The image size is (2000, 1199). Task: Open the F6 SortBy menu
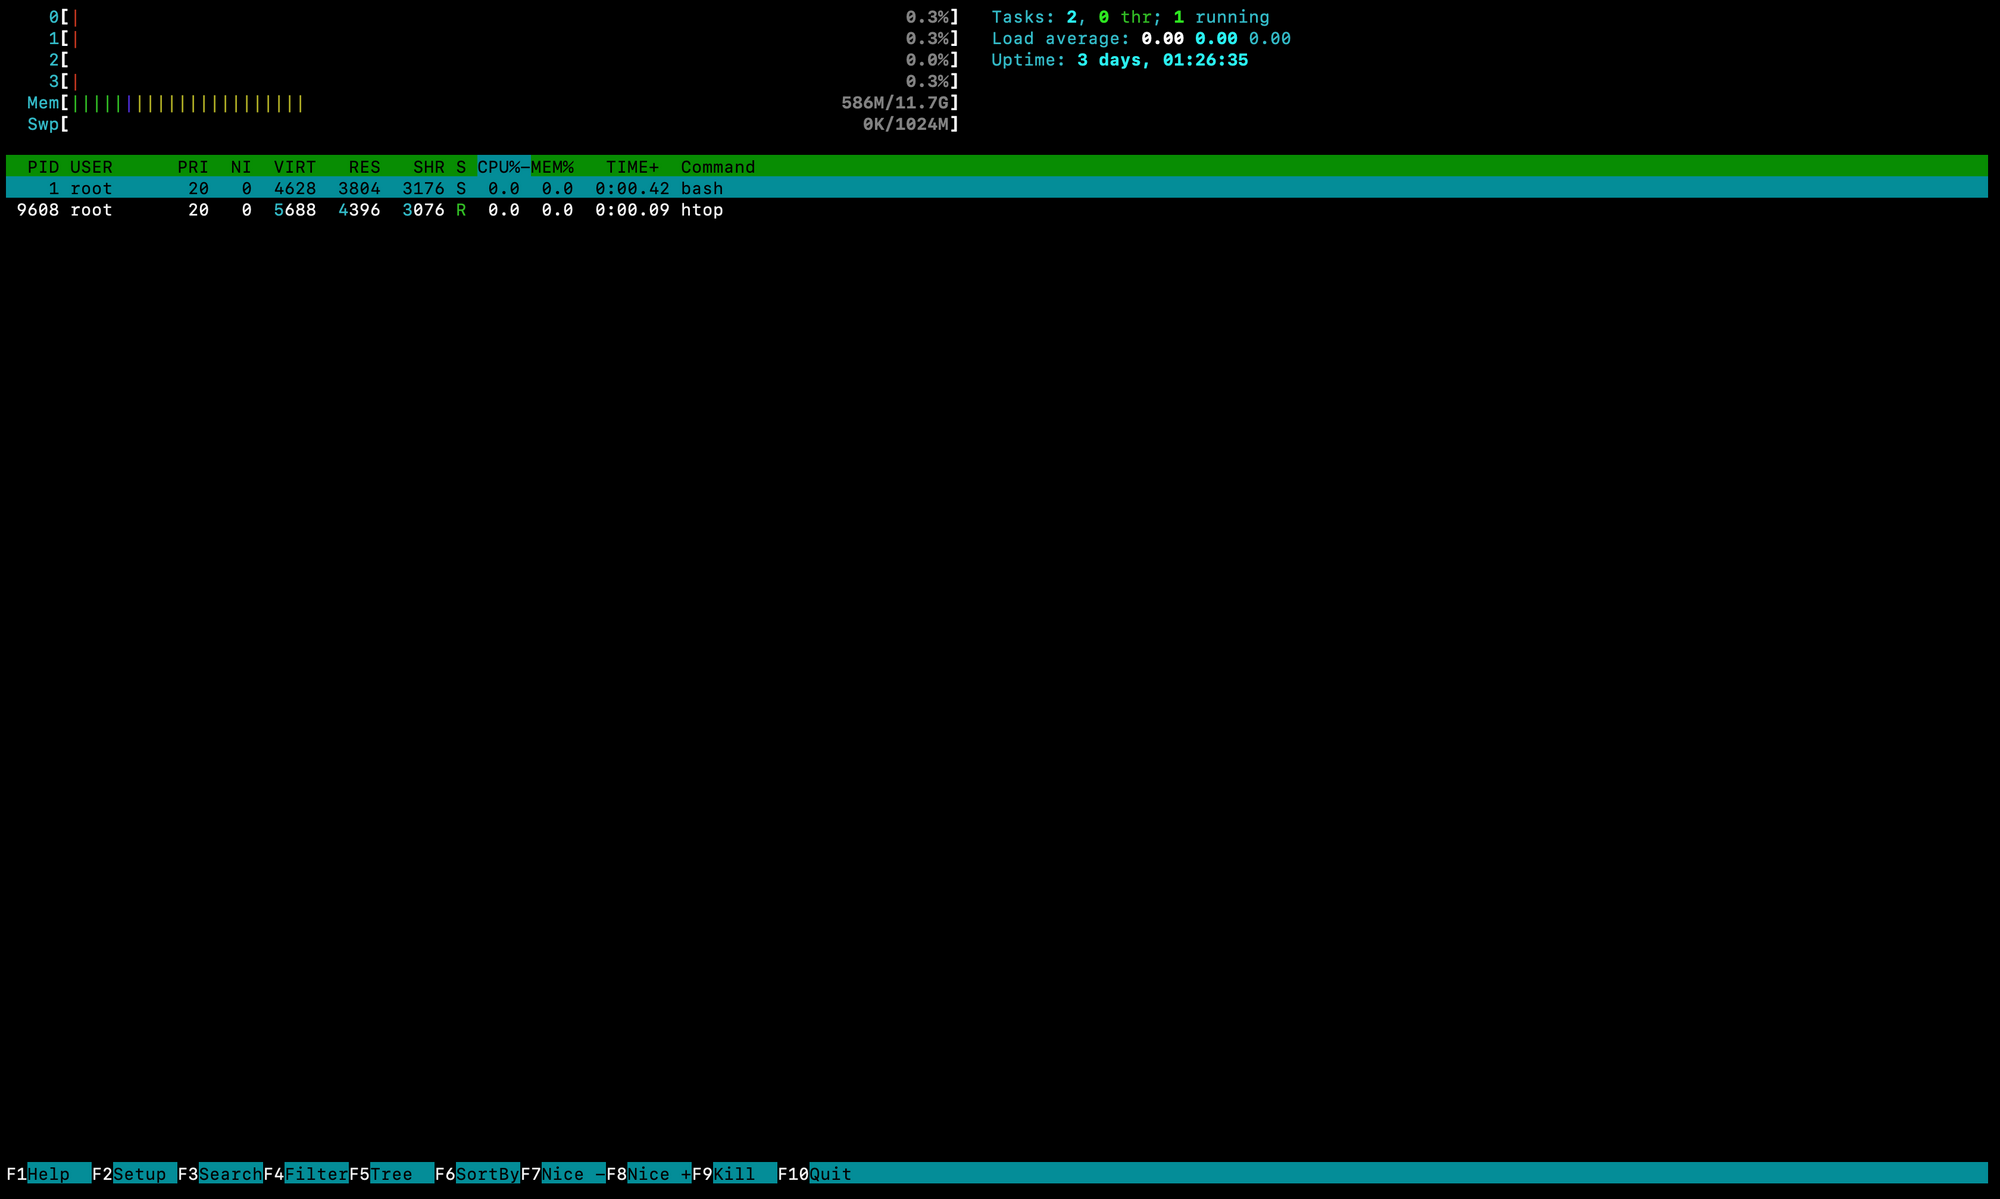(x=477, y=1174)
